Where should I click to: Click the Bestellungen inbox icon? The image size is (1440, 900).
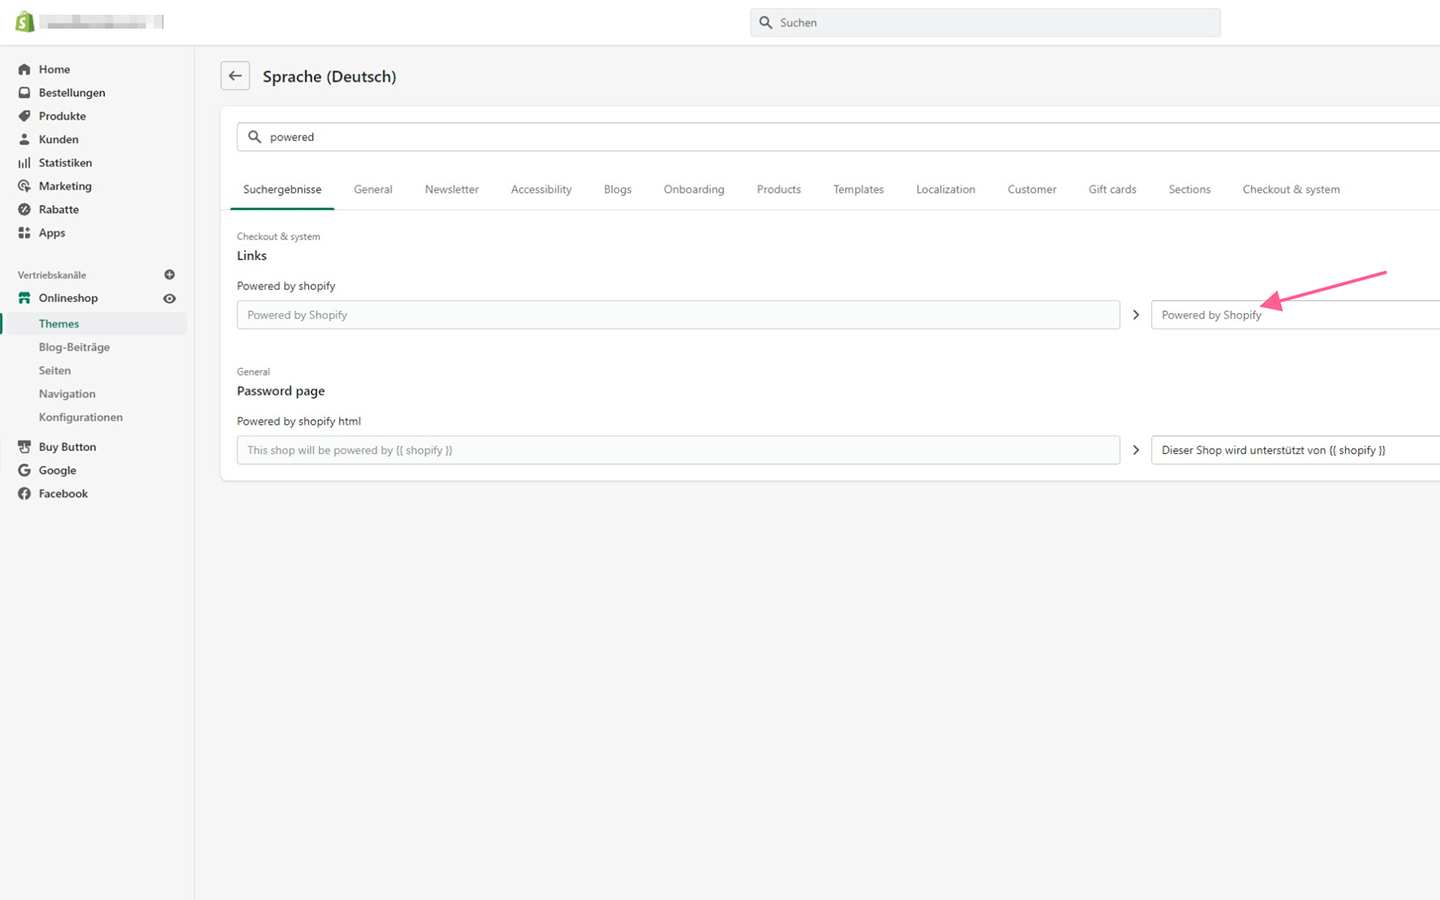[24, 93]
